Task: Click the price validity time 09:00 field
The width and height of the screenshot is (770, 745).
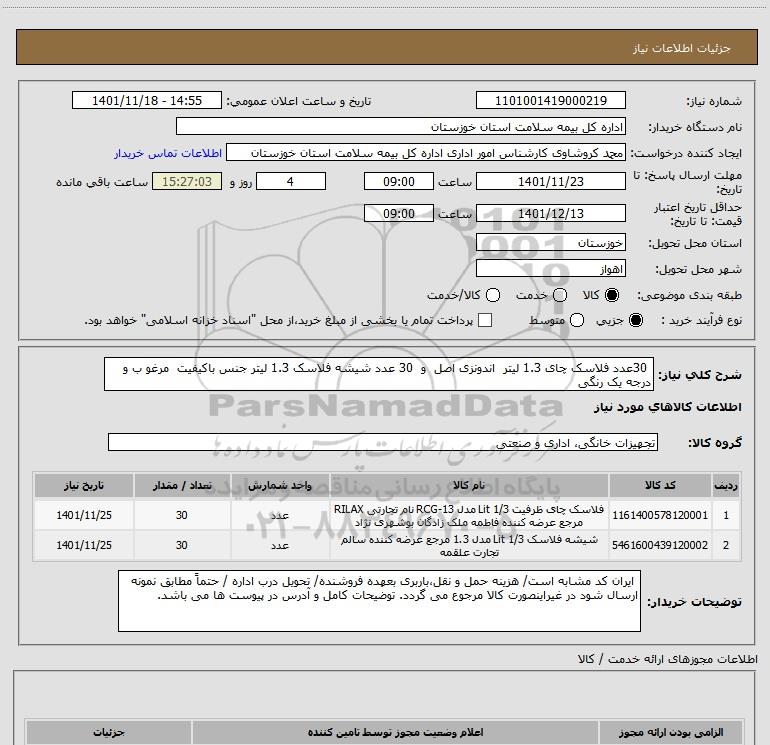Action: [x=399, y=214]
